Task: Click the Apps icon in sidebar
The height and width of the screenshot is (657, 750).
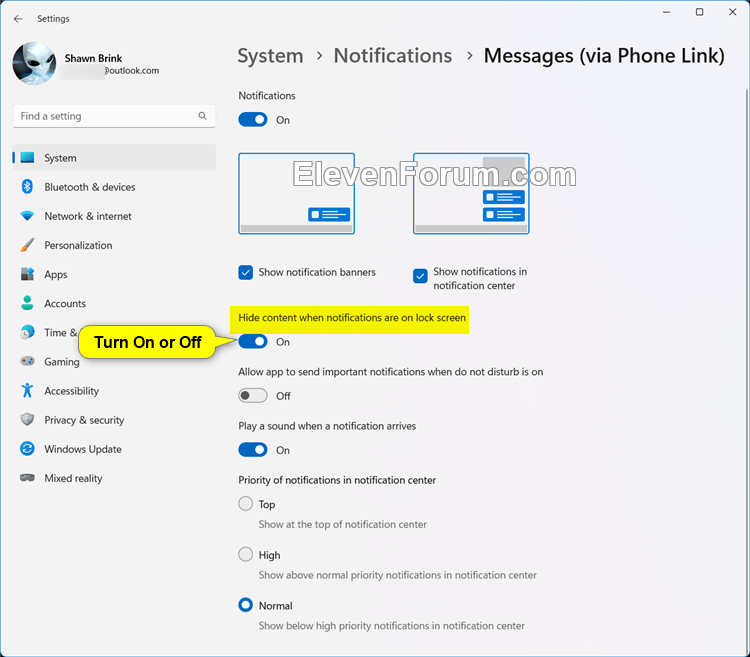Action: (x=27, y=274)
